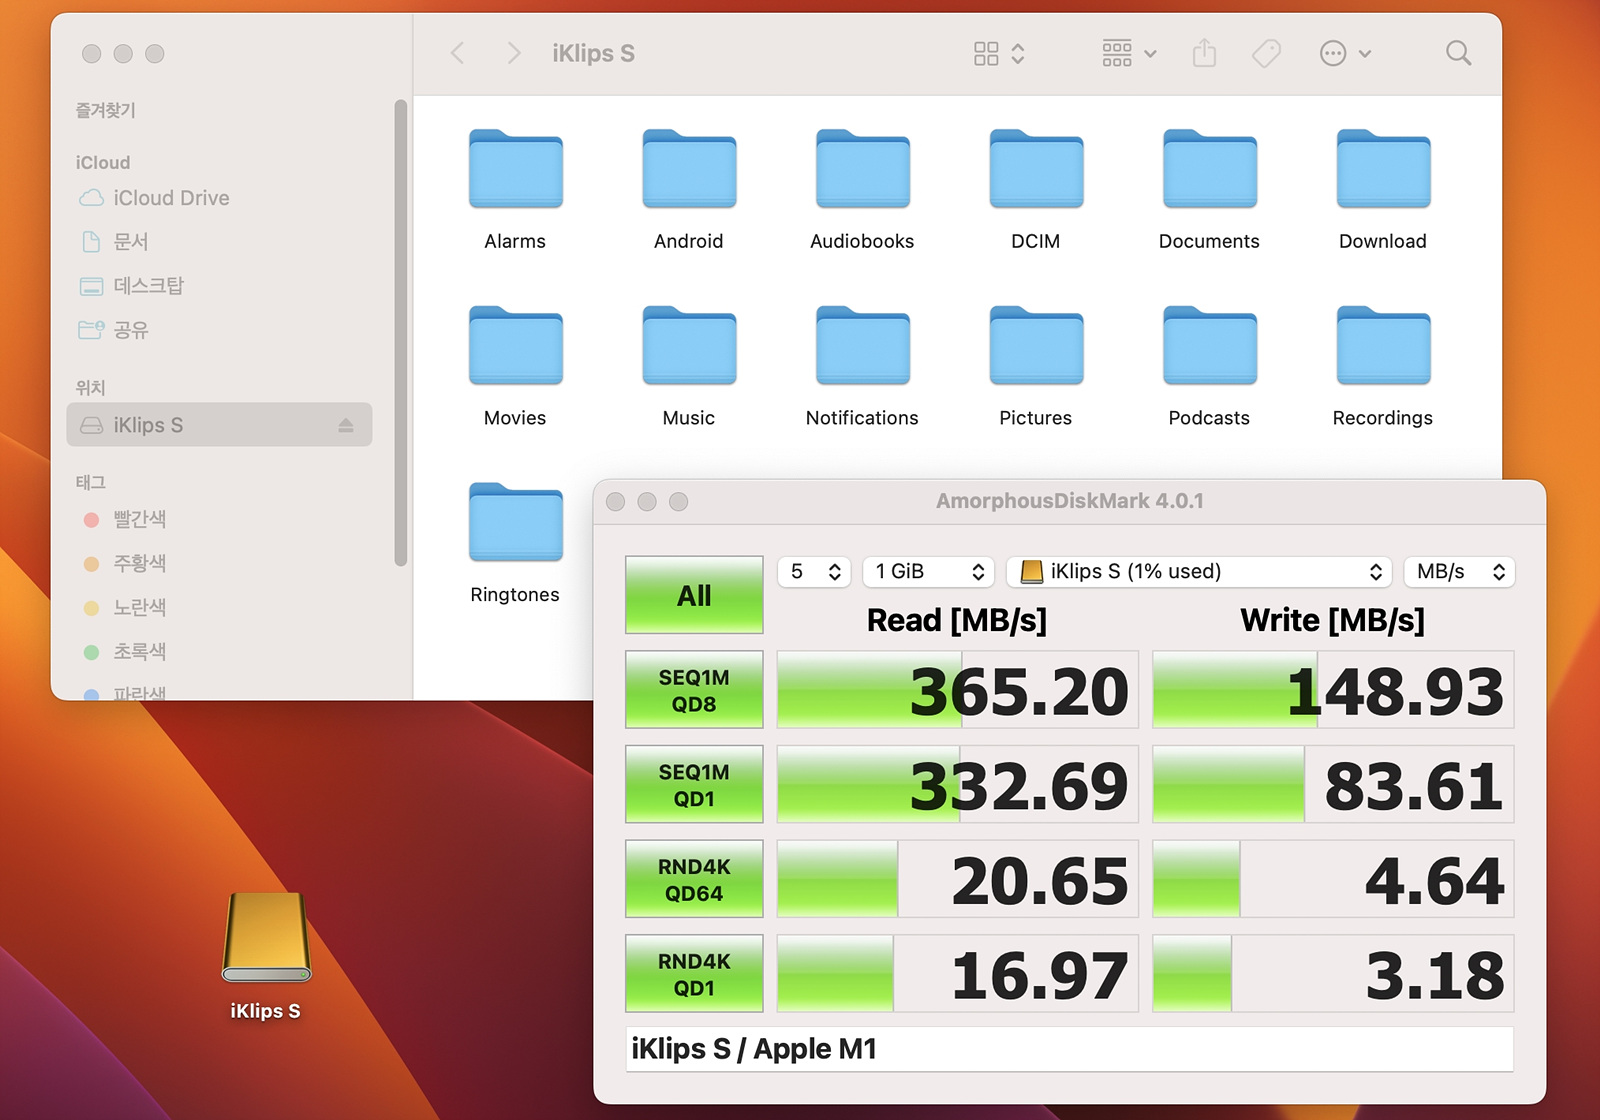Click the Finder search magnifier icon

coord(1458,53)
